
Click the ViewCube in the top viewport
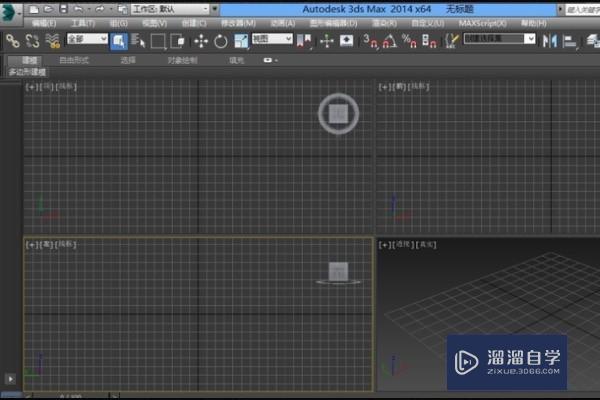(338, 113)
